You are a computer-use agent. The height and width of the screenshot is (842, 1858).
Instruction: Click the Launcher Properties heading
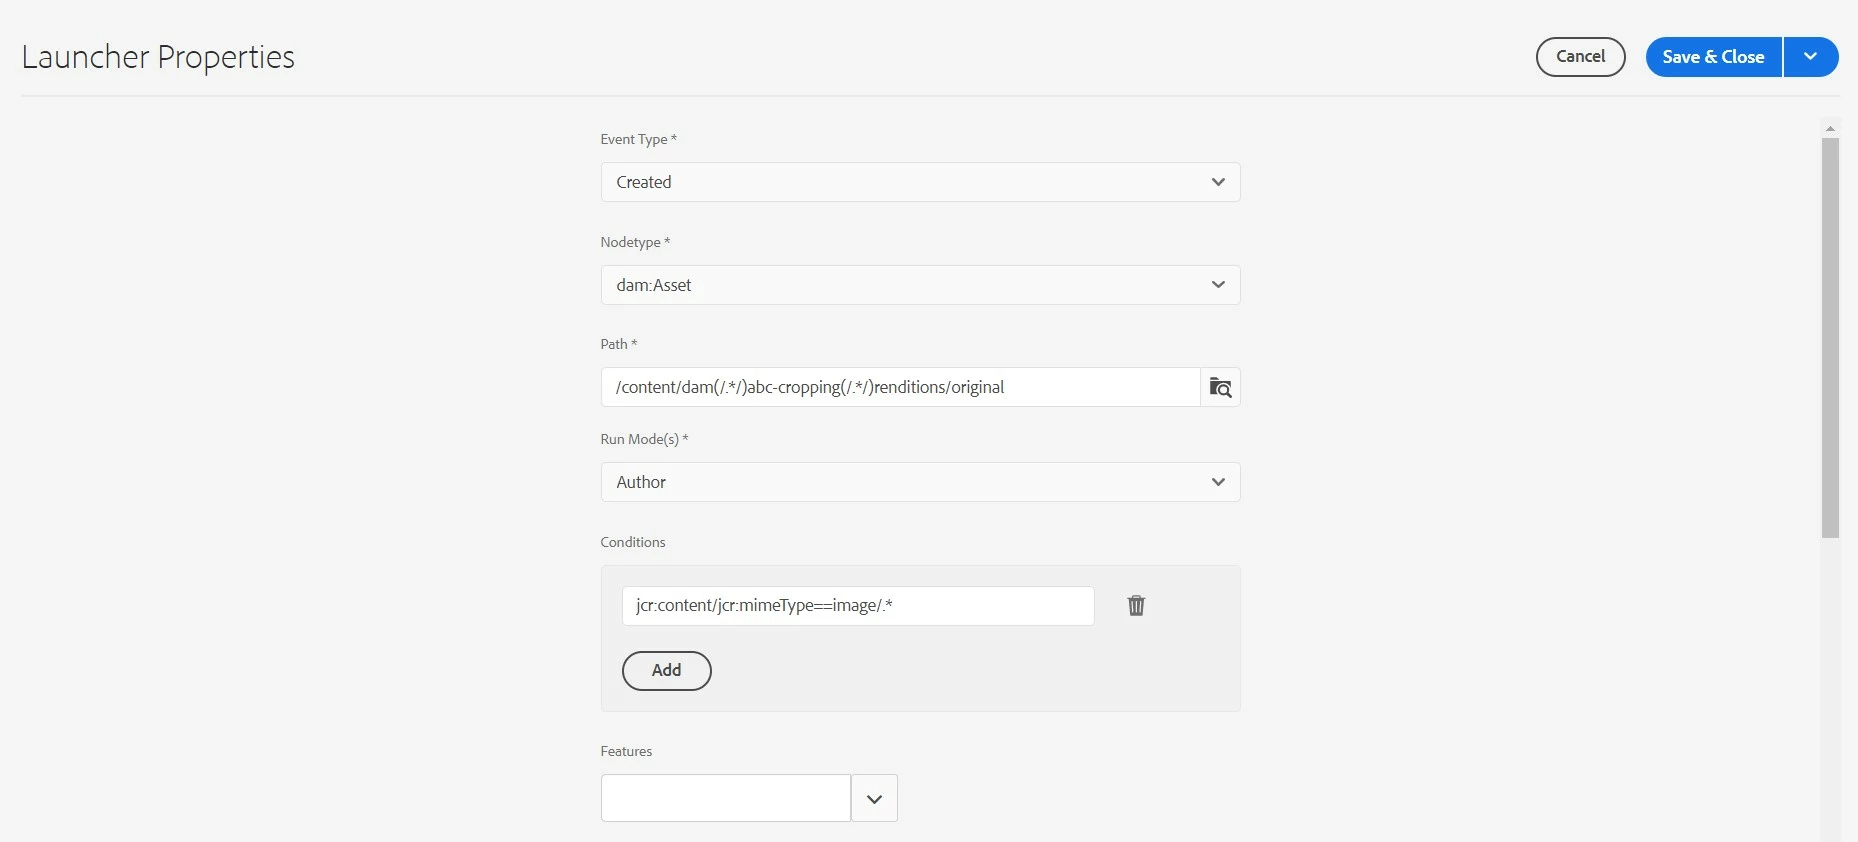[x=158, y=57]
